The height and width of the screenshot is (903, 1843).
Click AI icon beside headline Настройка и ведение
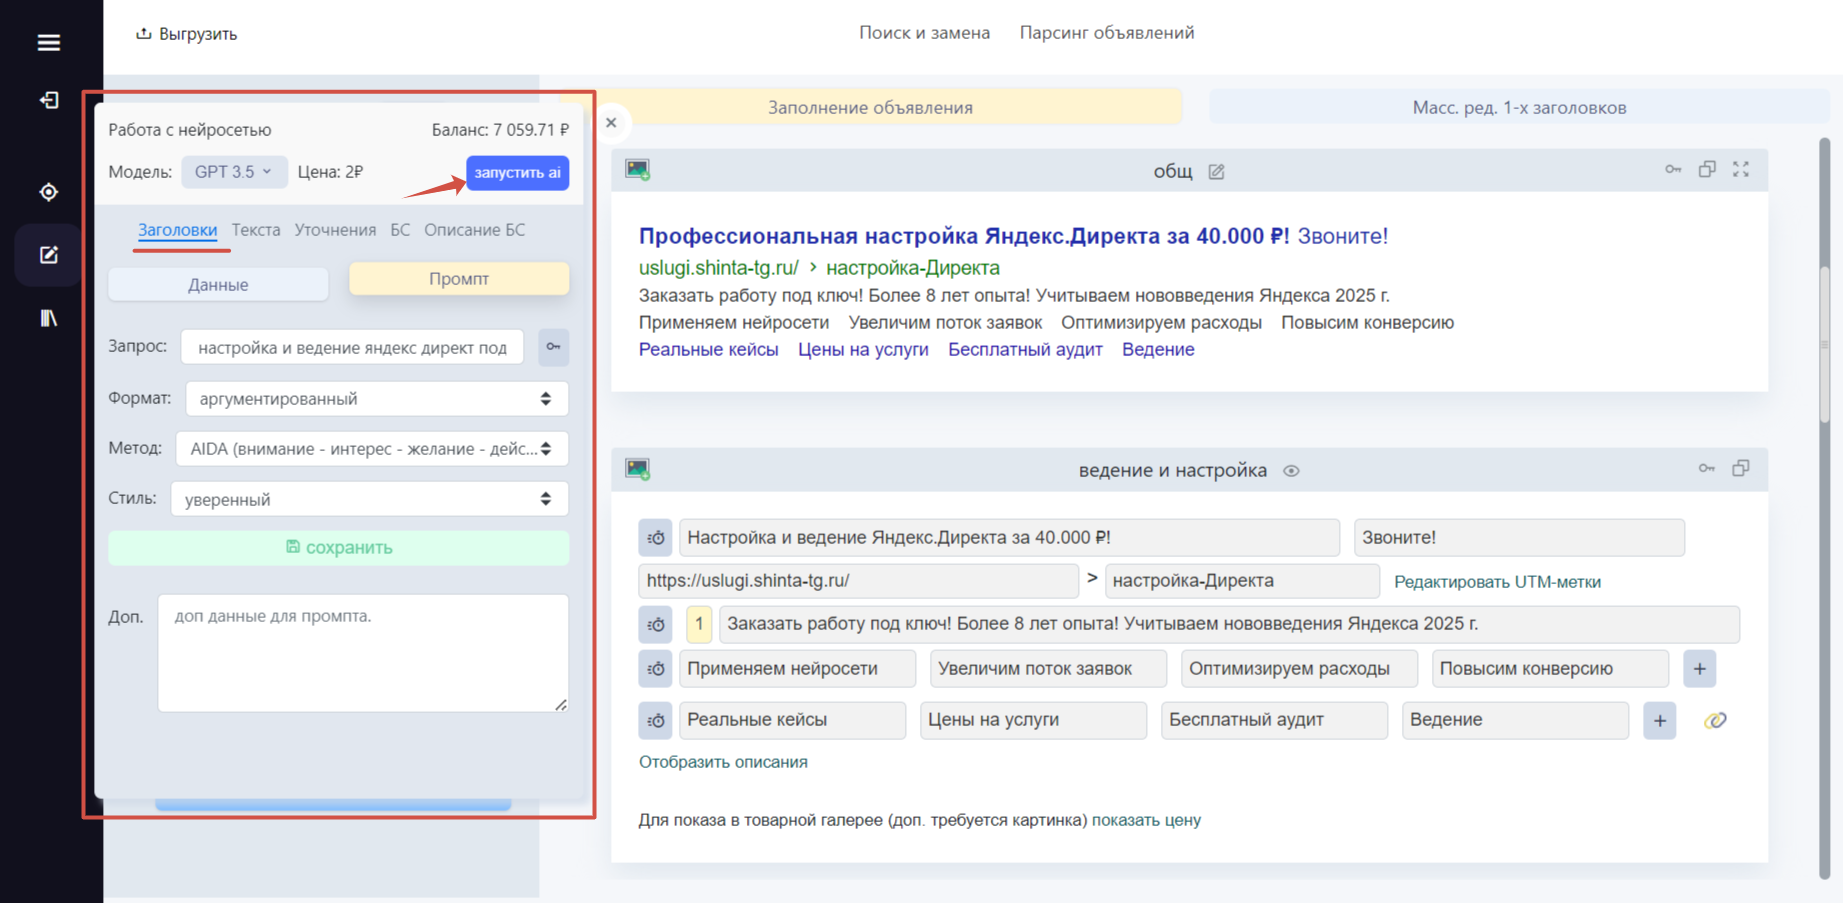click(656, 538)
